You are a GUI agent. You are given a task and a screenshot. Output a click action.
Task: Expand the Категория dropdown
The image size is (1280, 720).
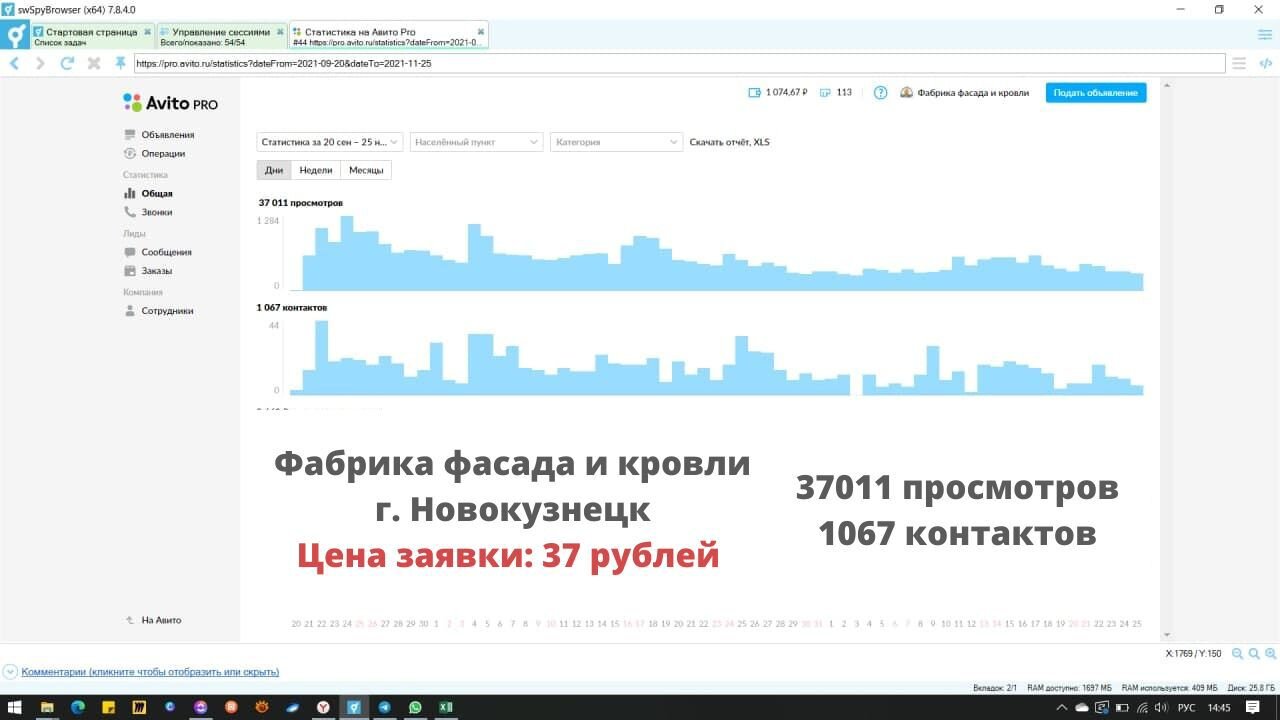pos(617,142)
